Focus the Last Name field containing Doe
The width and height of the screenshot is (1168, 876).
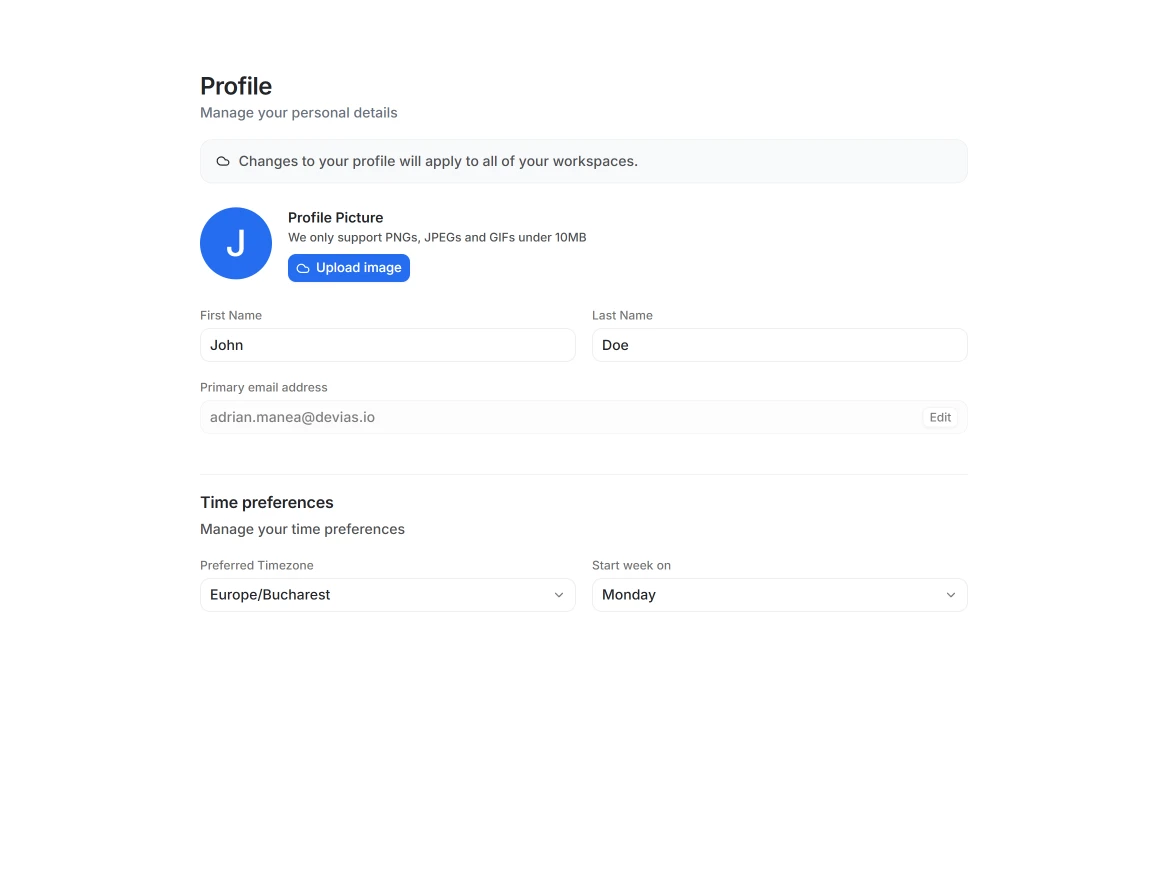coord(779,345)
